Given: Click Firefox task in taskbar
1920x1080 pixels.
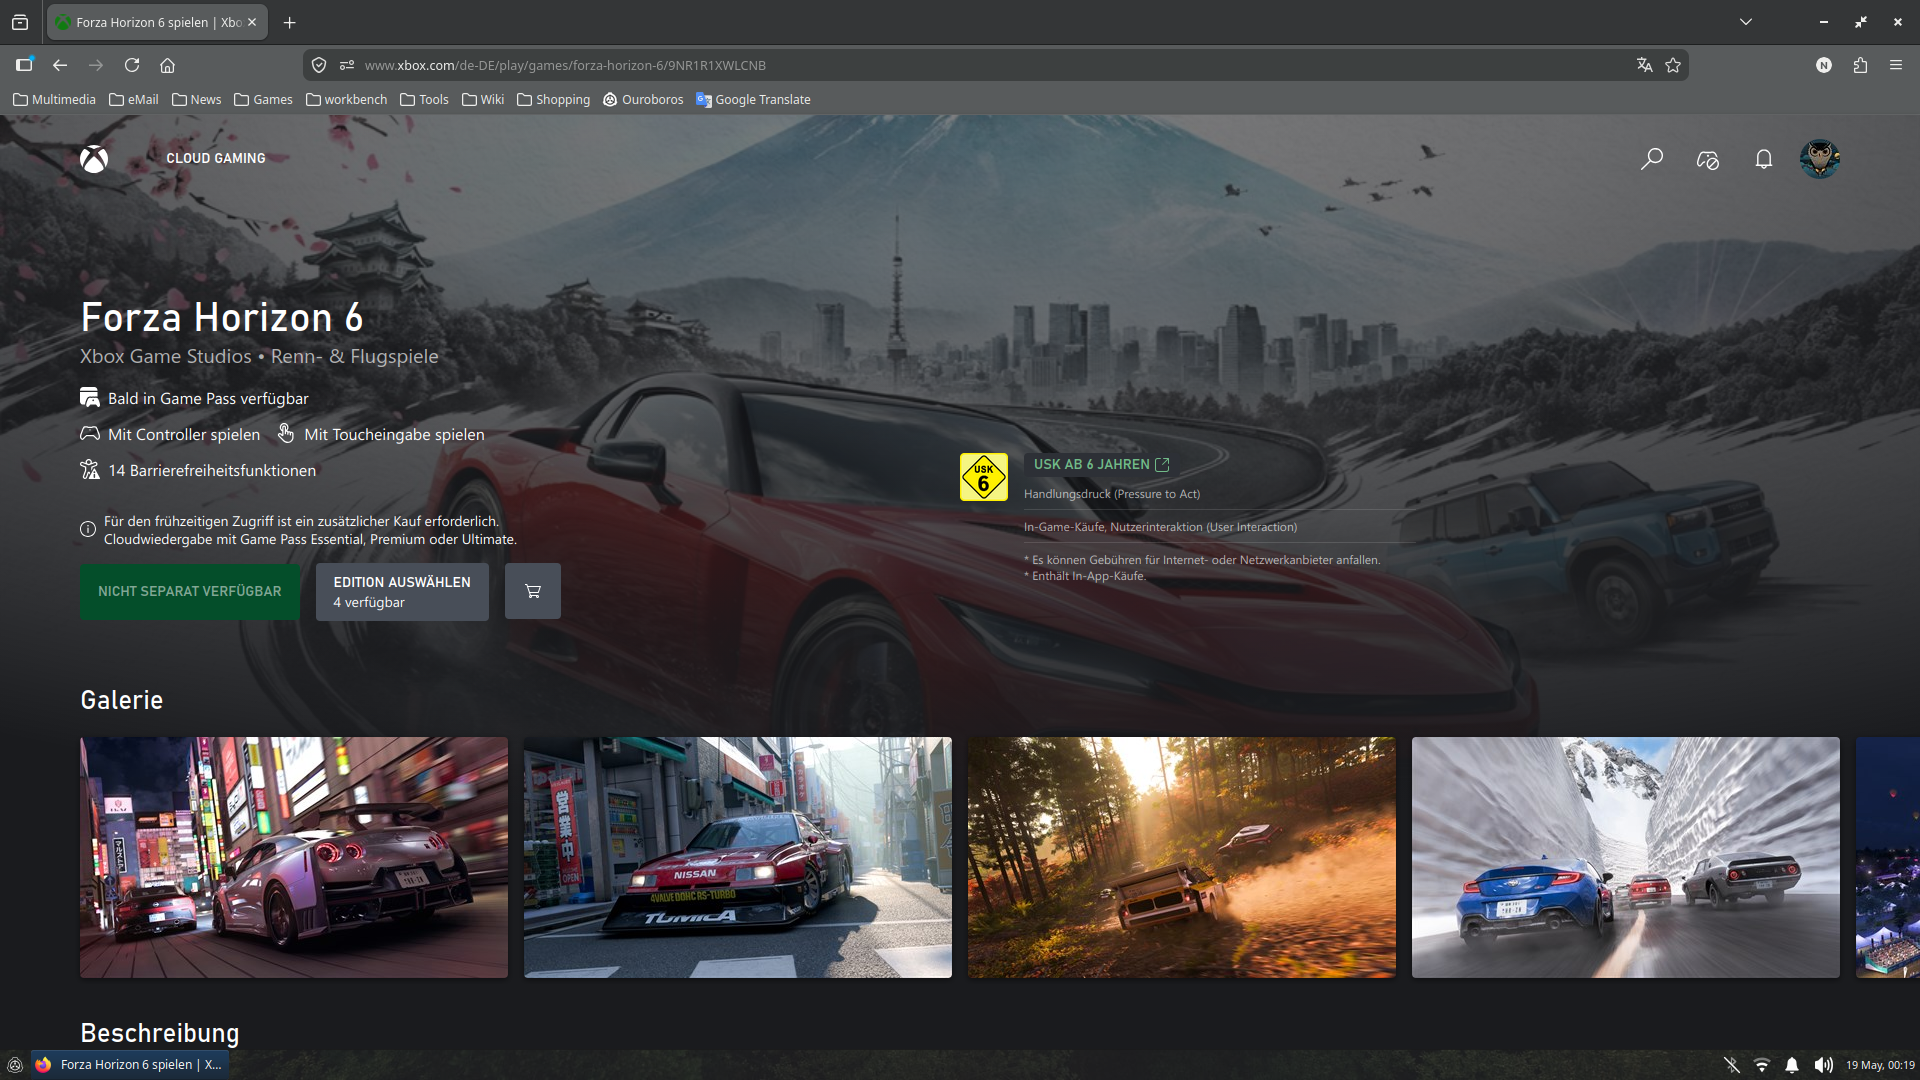Looking at the screenshot, I should coord(130,1065).
